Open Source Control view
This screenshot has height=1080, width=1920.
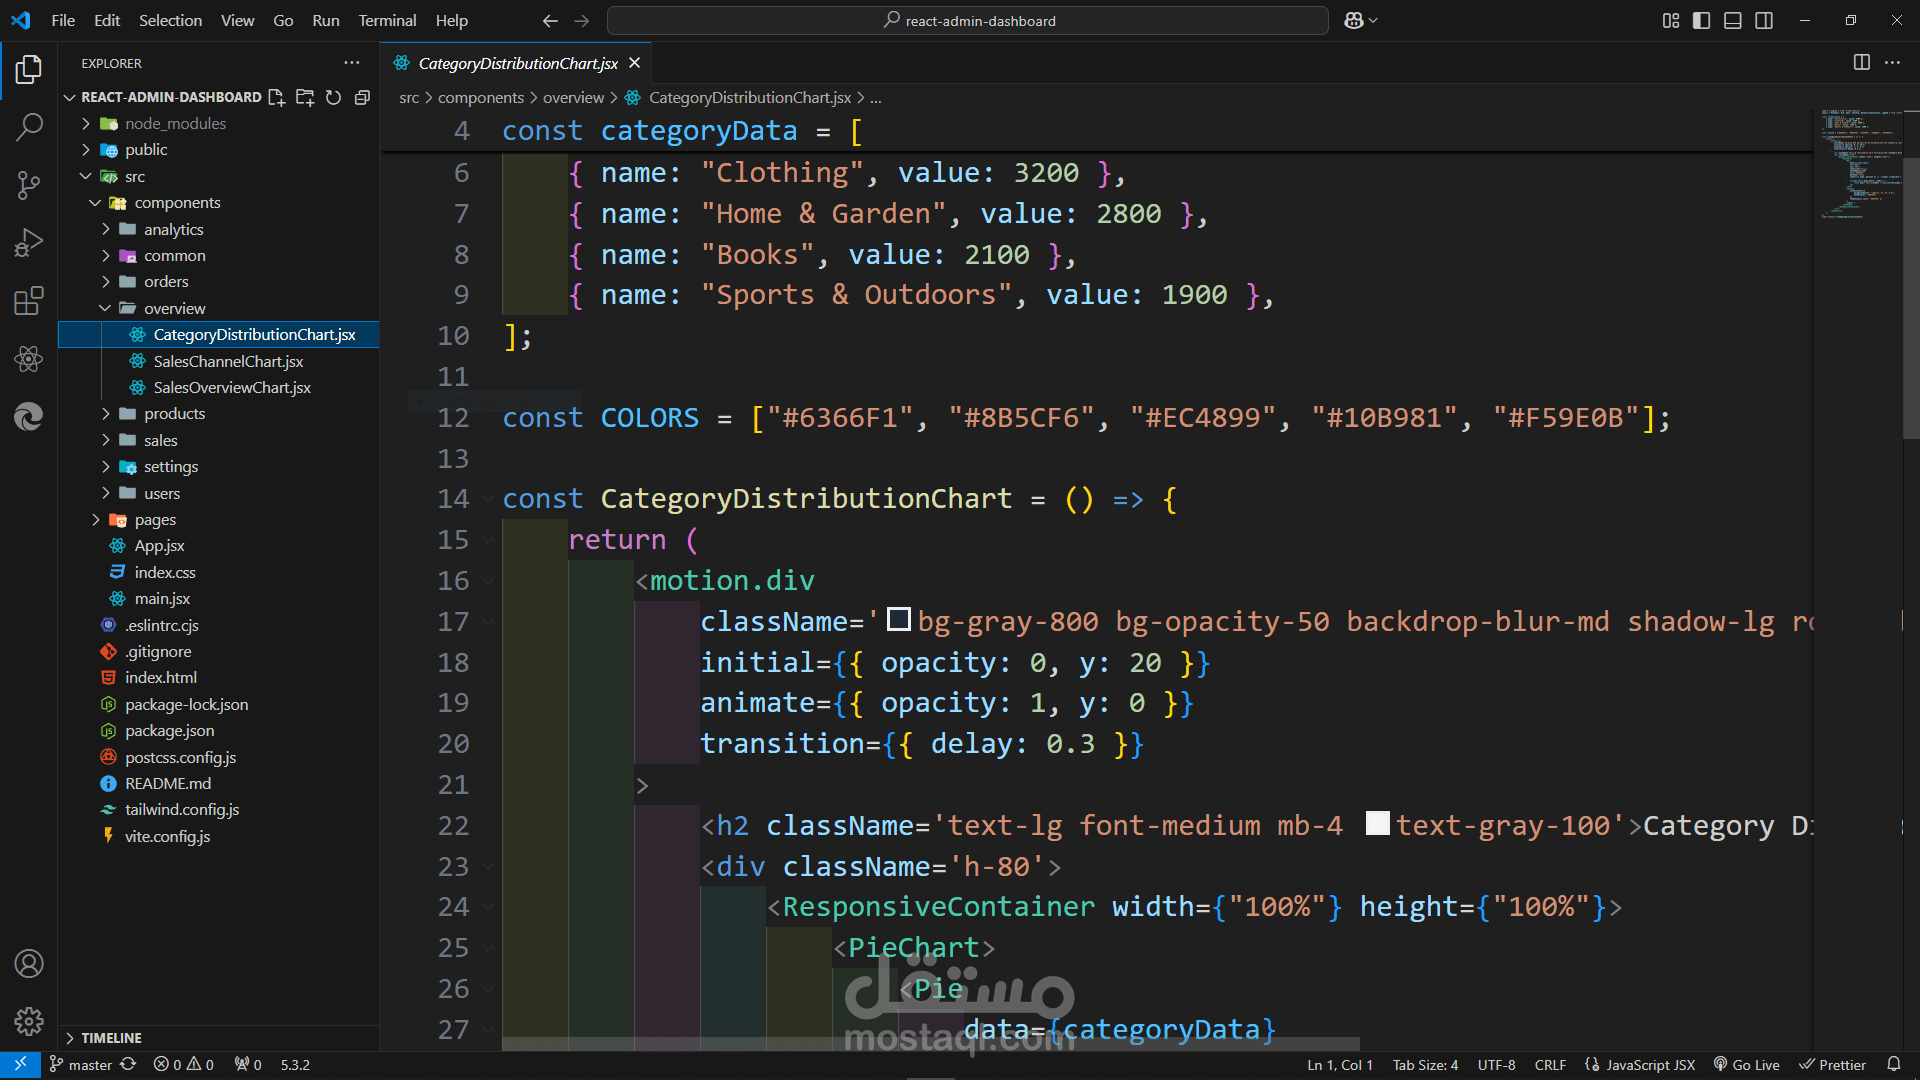[29, 185]
